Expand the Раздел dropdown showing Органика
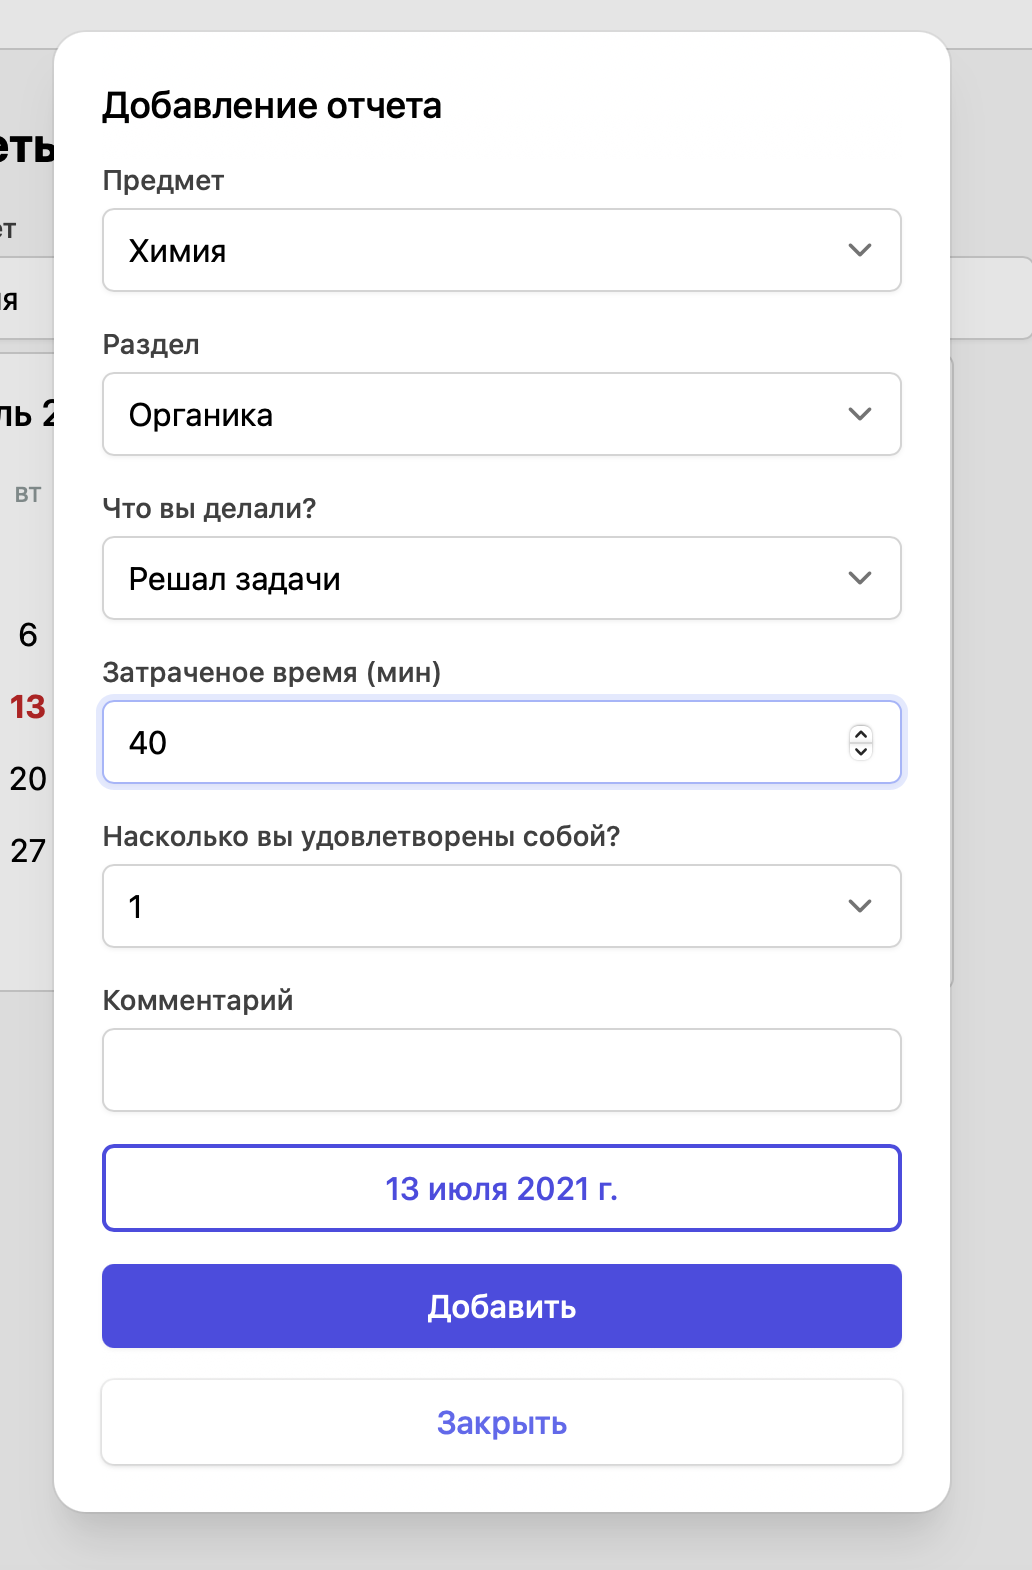The width and height of the screenshot is (1032, 1570). [480, 414]
